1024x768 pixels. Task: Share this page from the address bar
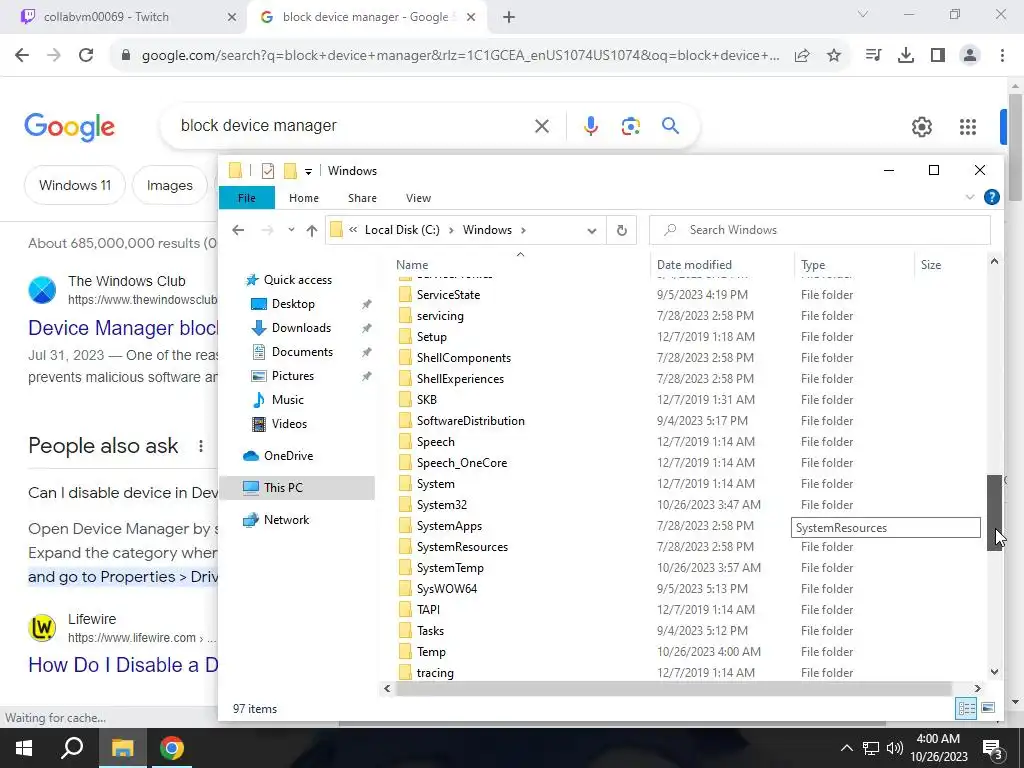coord(802,56)
